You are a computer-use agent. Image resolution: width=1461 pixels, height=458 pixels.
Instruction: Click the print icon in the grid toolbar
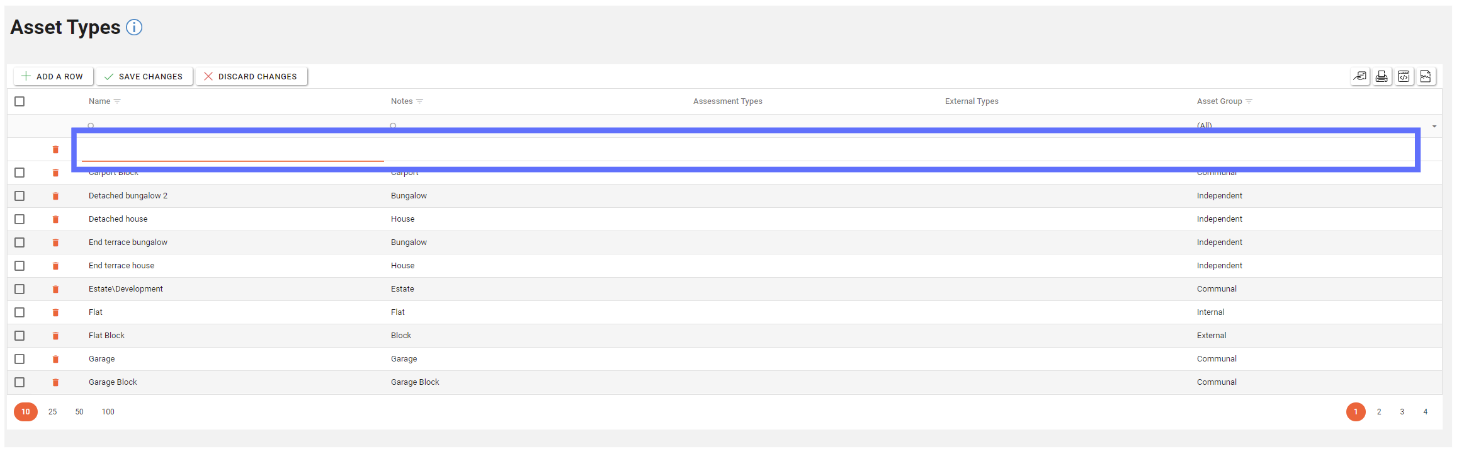1382,76
